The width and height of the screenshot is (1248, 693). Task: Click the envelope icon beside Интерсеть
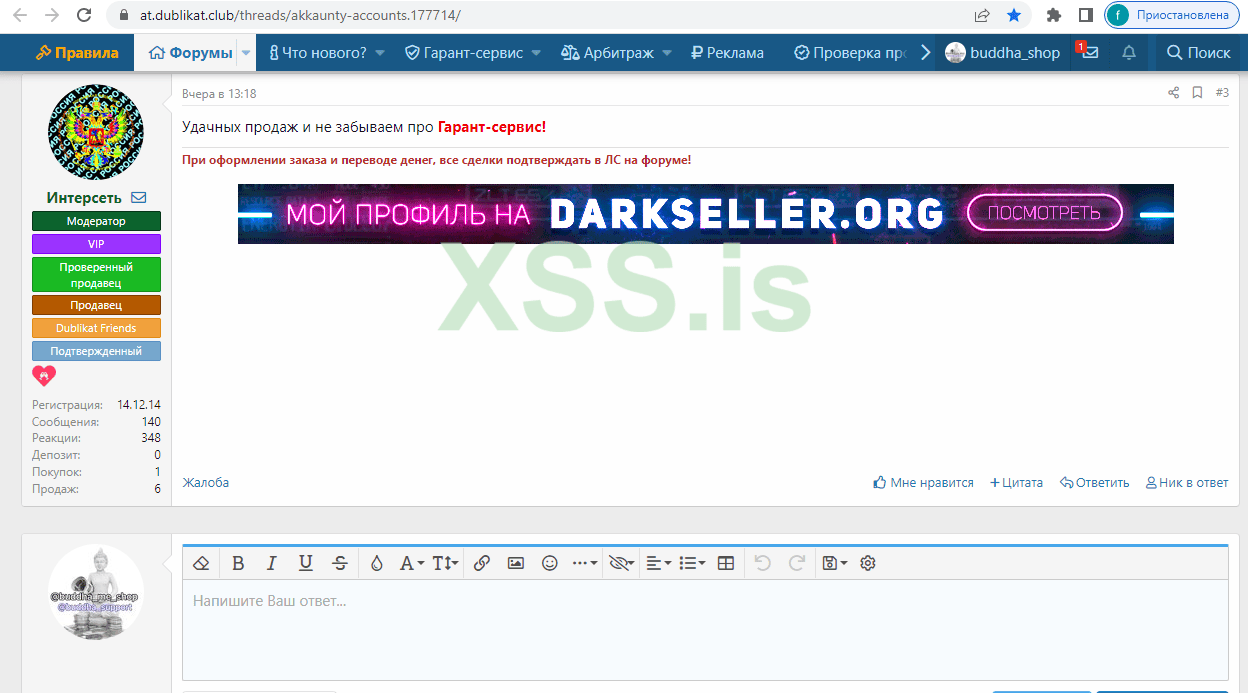coord(138,198)
